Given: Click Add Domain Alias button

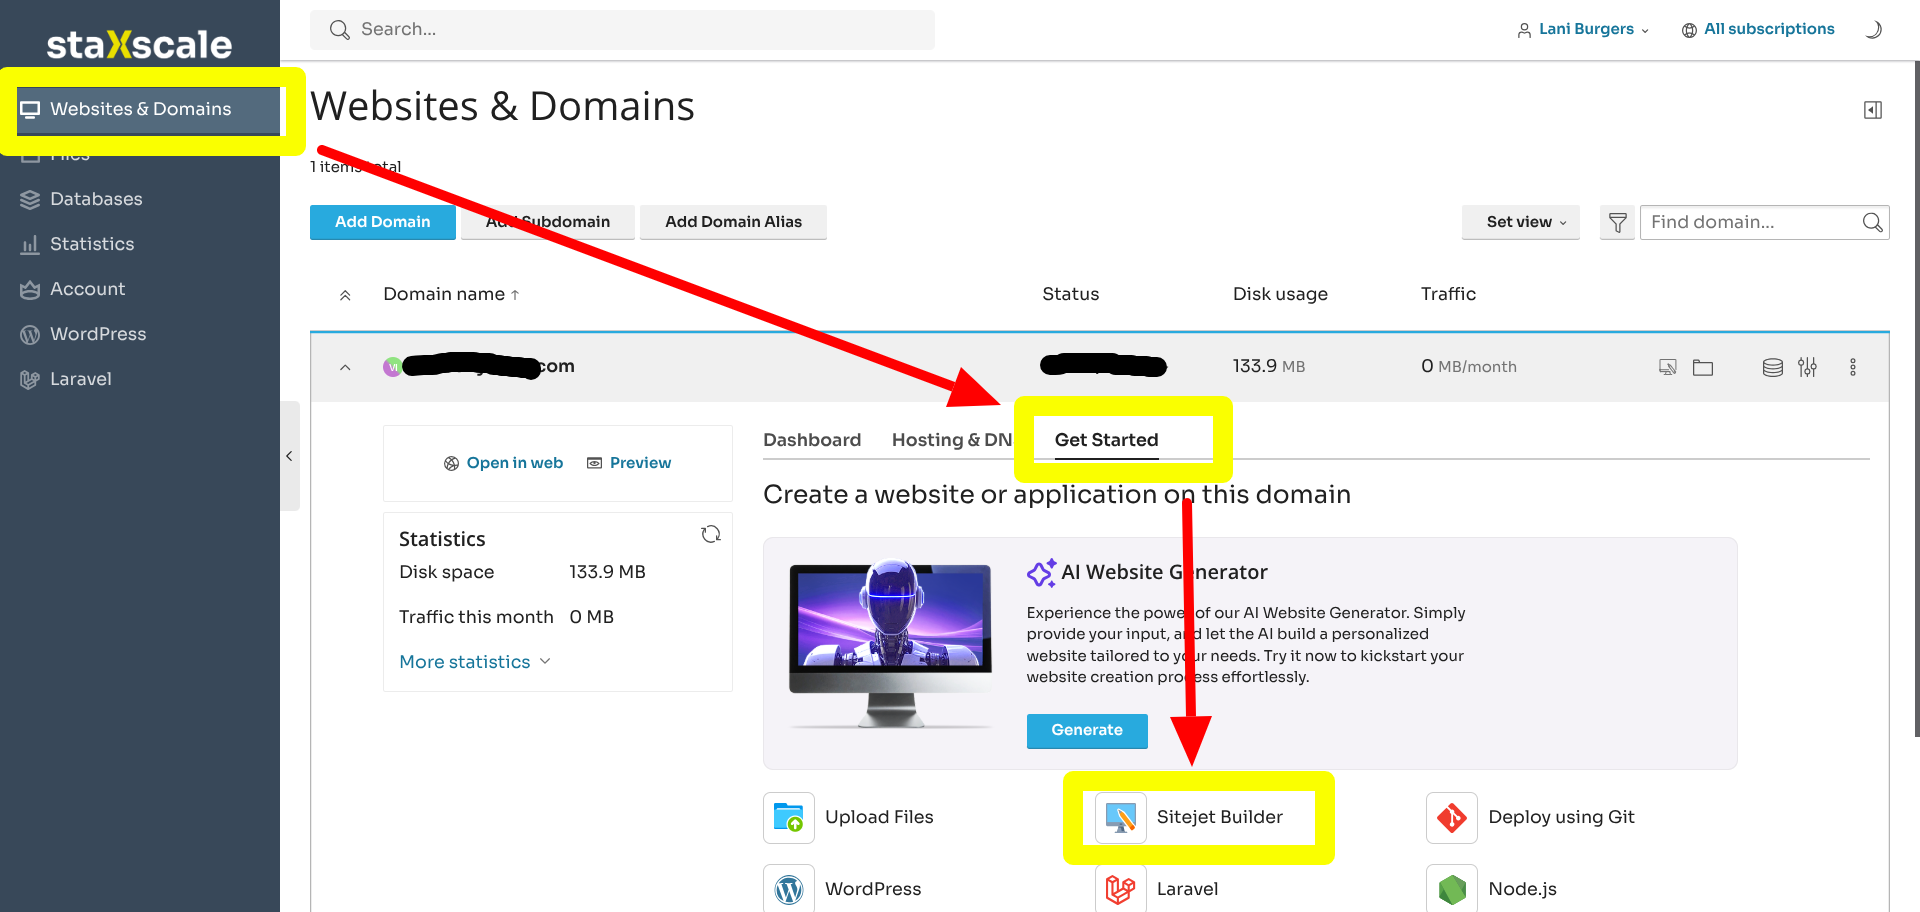Looking at the screenshot, I should pyautogui.click(x=733, y=222).
